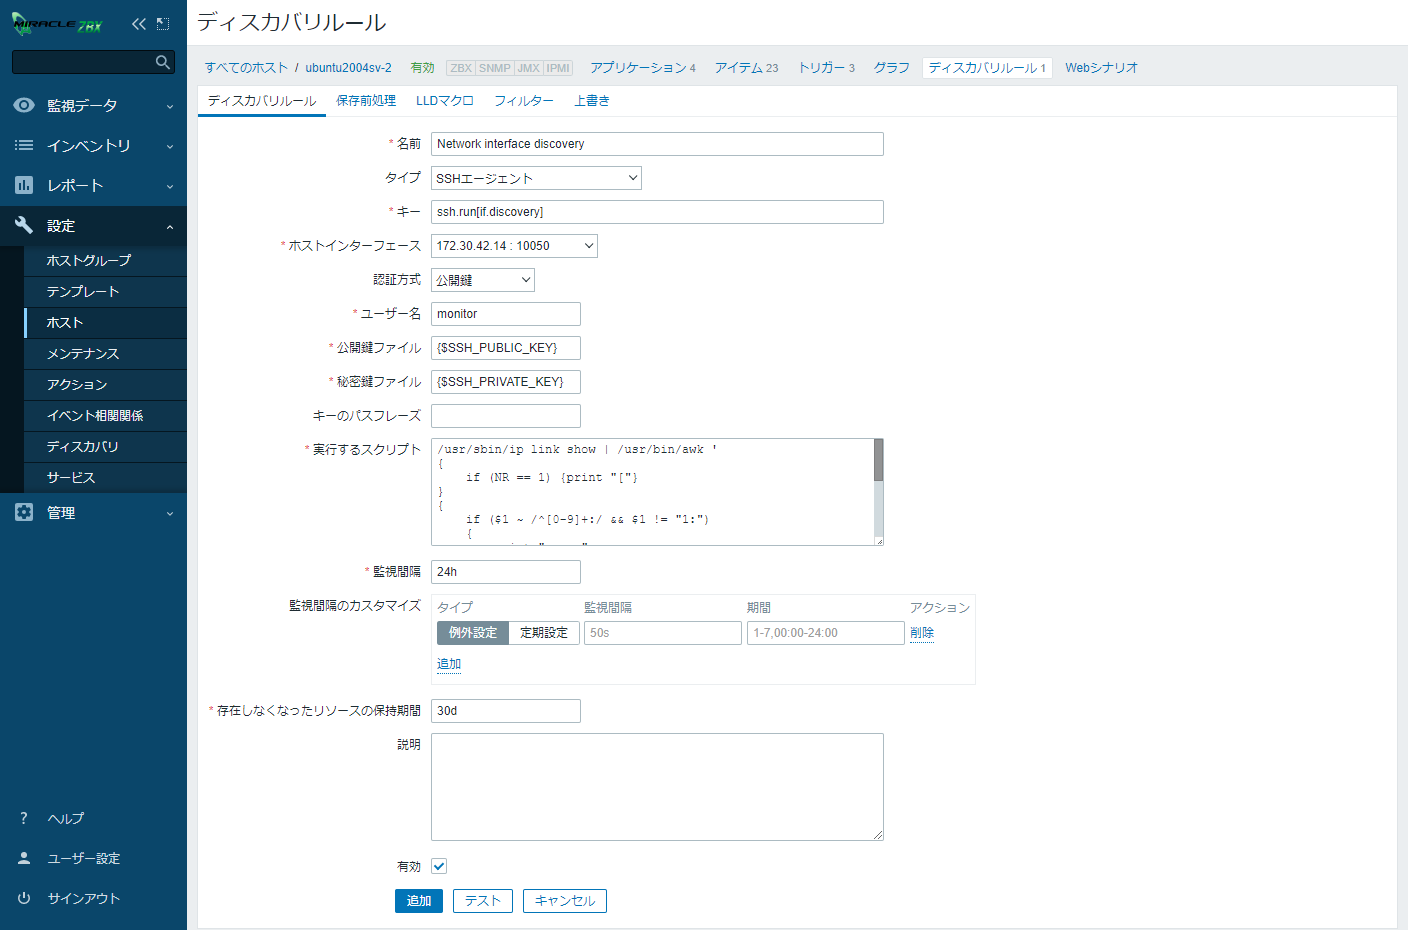Open the 認証方式 dropdown showing 公開鍵
The height and width of the screenshot is (930, 1408).
483,280
